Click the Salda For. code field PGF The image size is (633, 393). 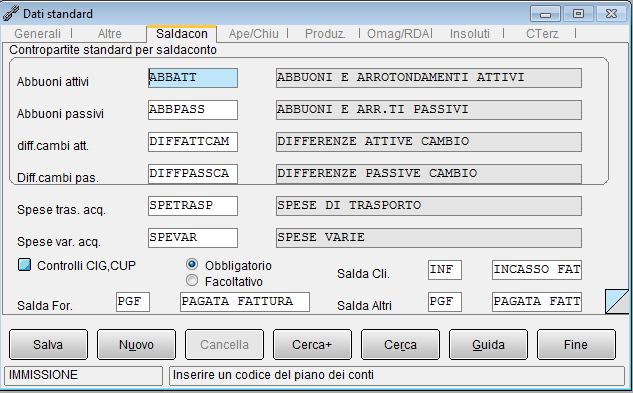coord(133,302)
